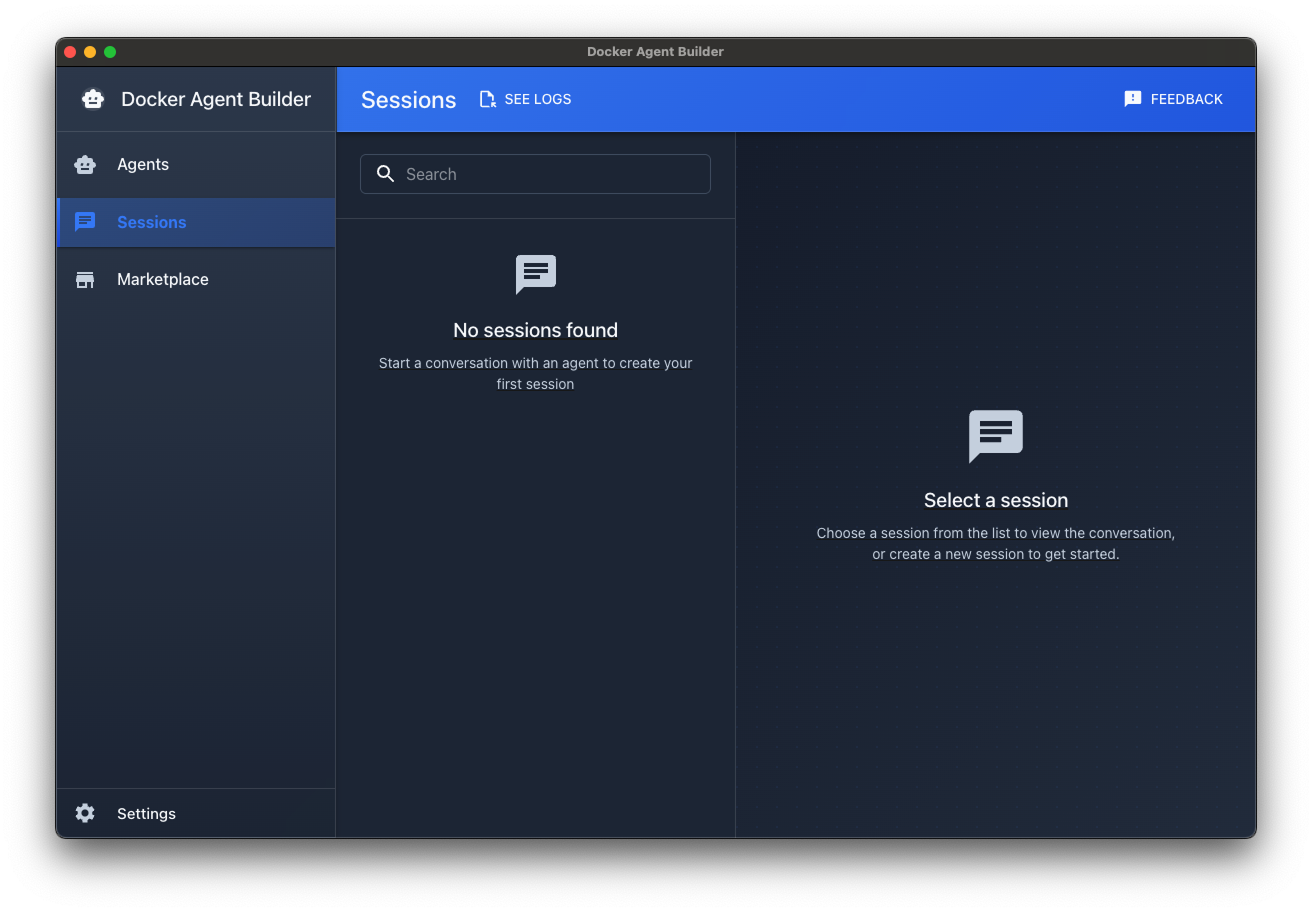Click the Sessions chat bubble icon
This screenshot has height=912, width=1312.
pyautogui.click(x=85, y=222)
